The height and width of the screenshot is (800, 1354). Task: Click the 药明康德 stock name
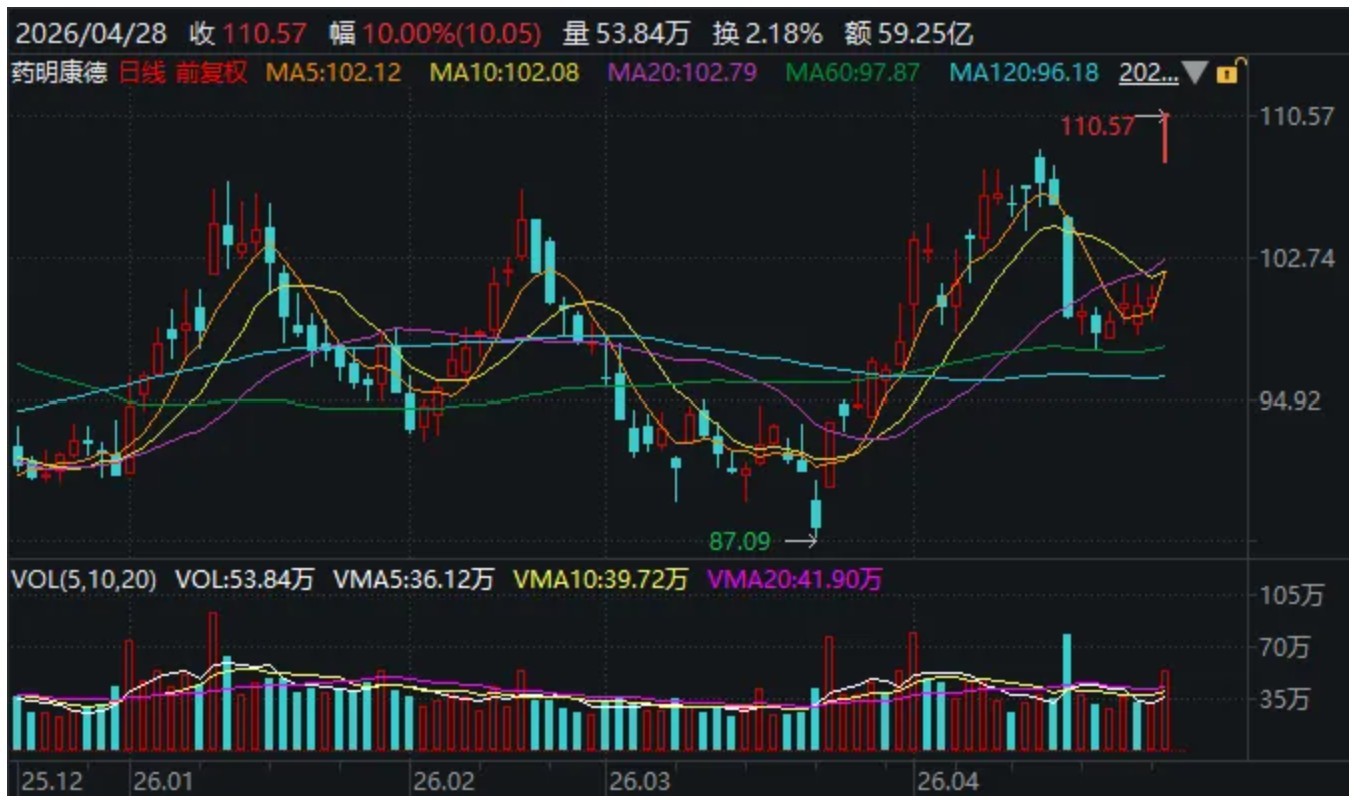[59, 72]
